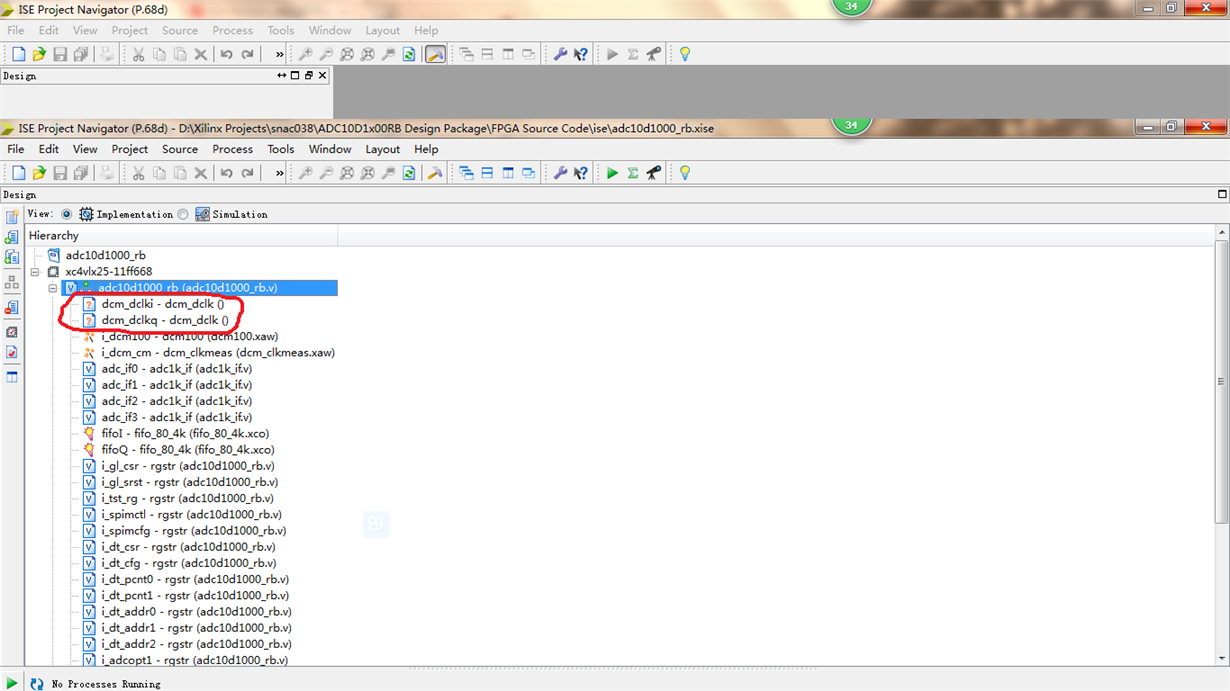Click New file icon in lower window toolbar
Screen dimensions: 1230x691
click(18, 173)
